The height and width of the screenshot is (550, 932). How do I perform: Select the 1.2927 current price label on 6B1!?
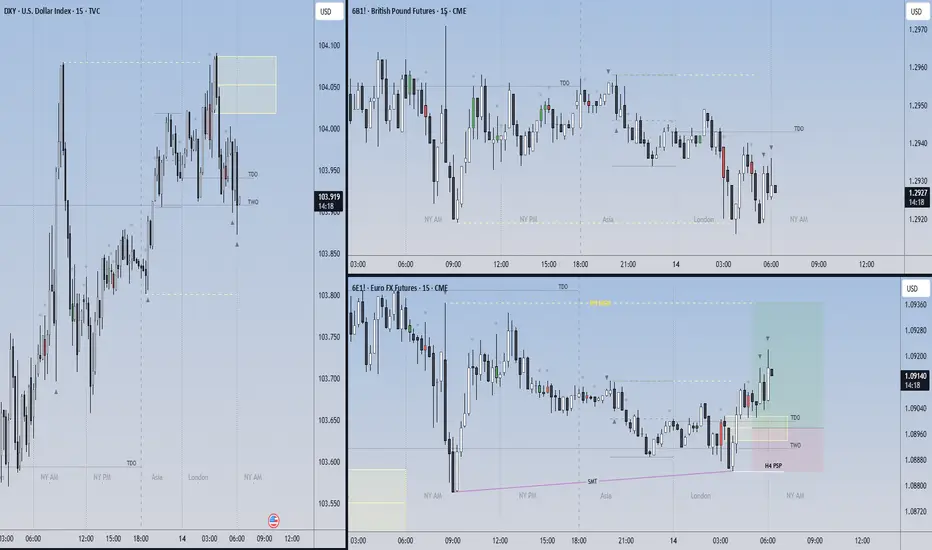tap(917, 197)
